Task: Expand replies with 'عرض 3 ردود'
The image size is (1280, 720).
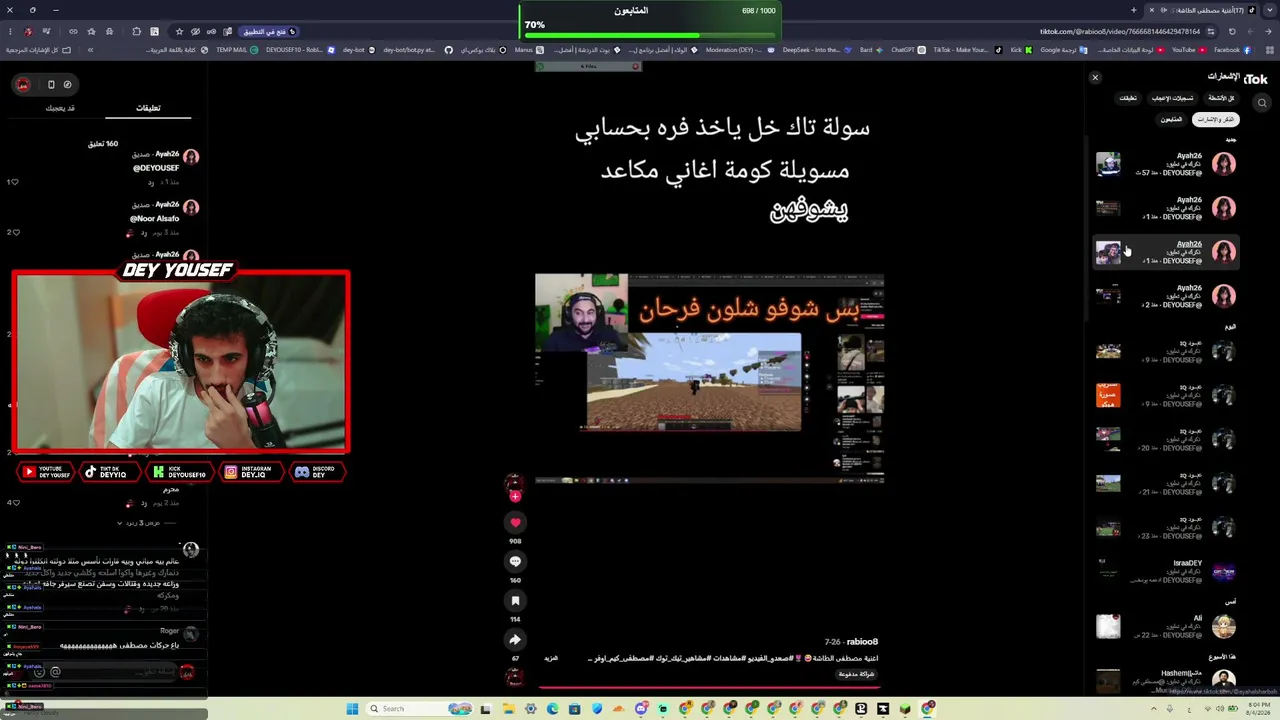Action: (x=140, y=523)
